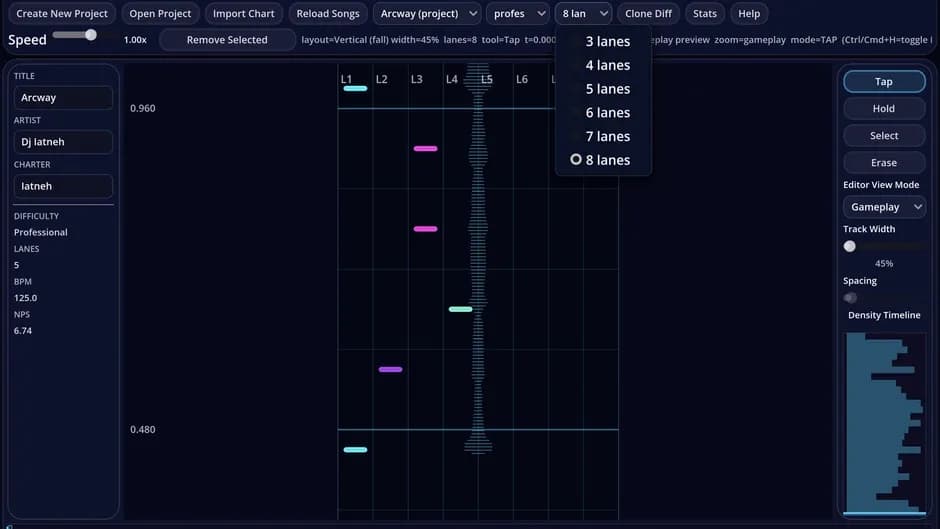The height and width of the screenshot is (529, 940).
Task: Select the Hold tool
Action: [x=884, y=109]
